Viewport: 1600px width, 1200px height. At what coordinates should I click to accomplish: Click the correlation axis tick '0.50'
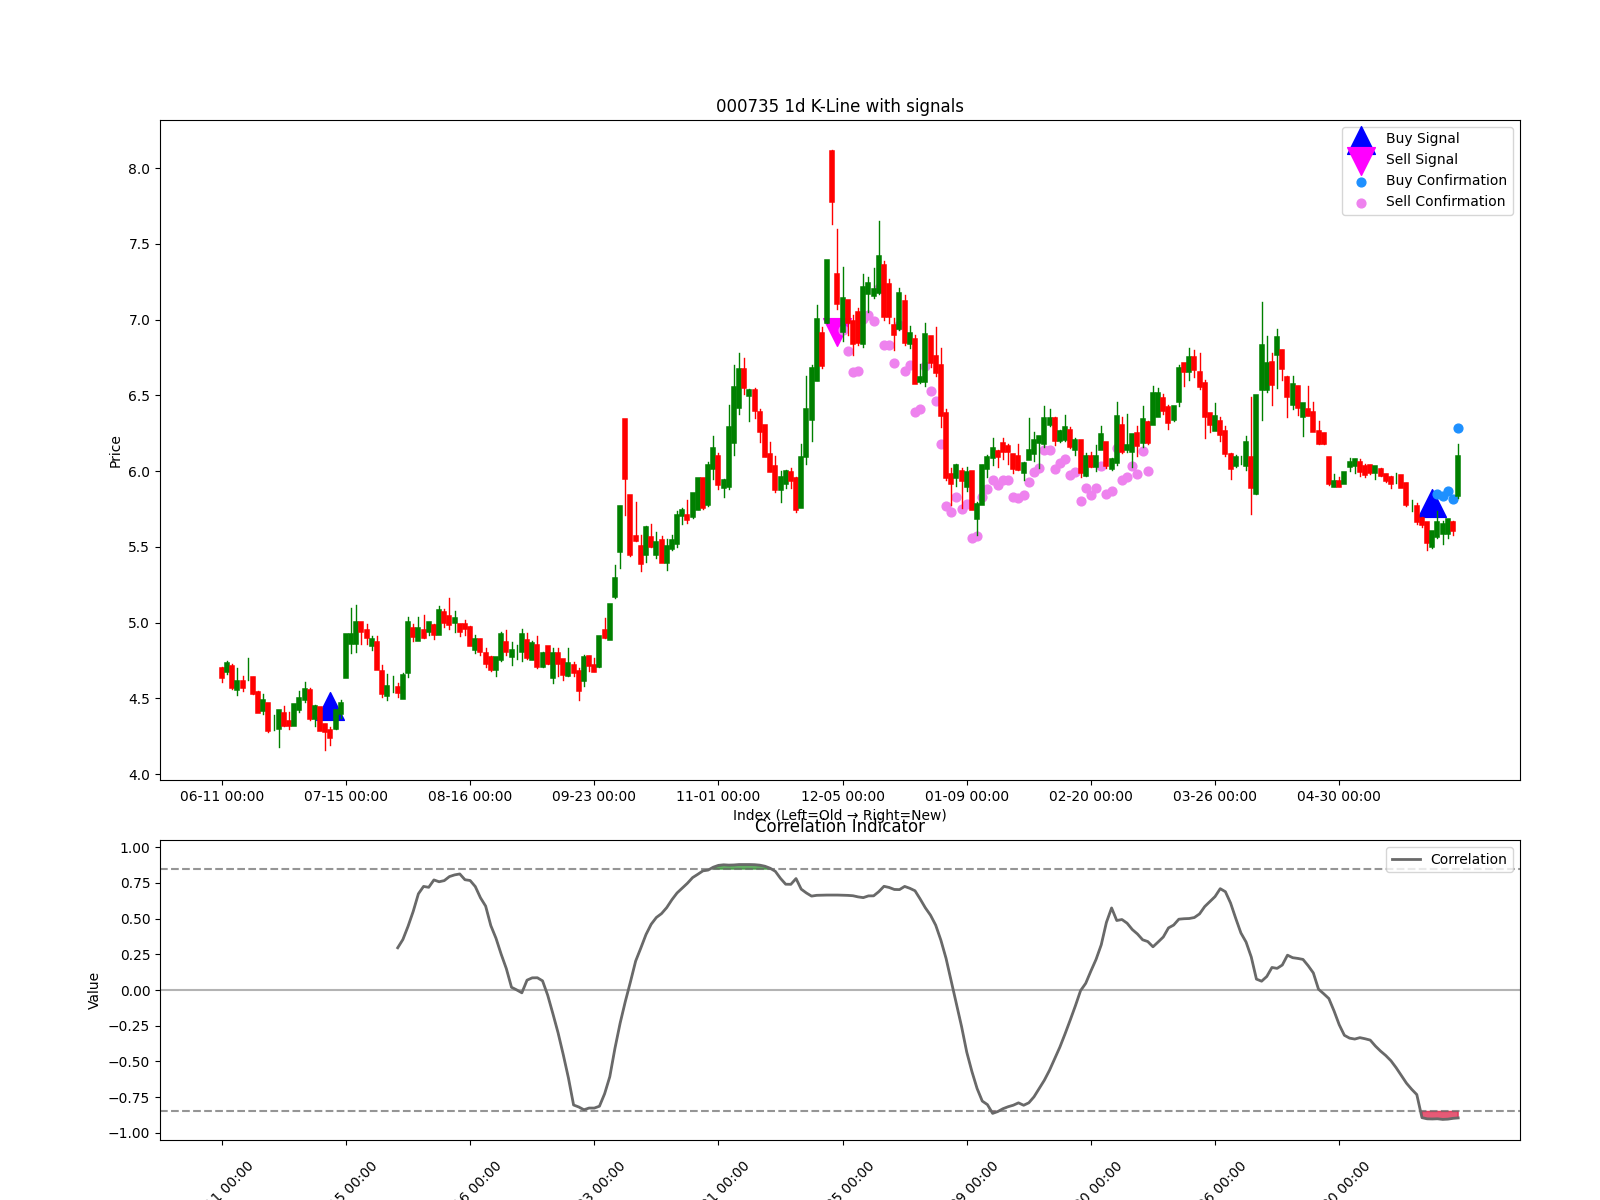[x=135, y=919]
